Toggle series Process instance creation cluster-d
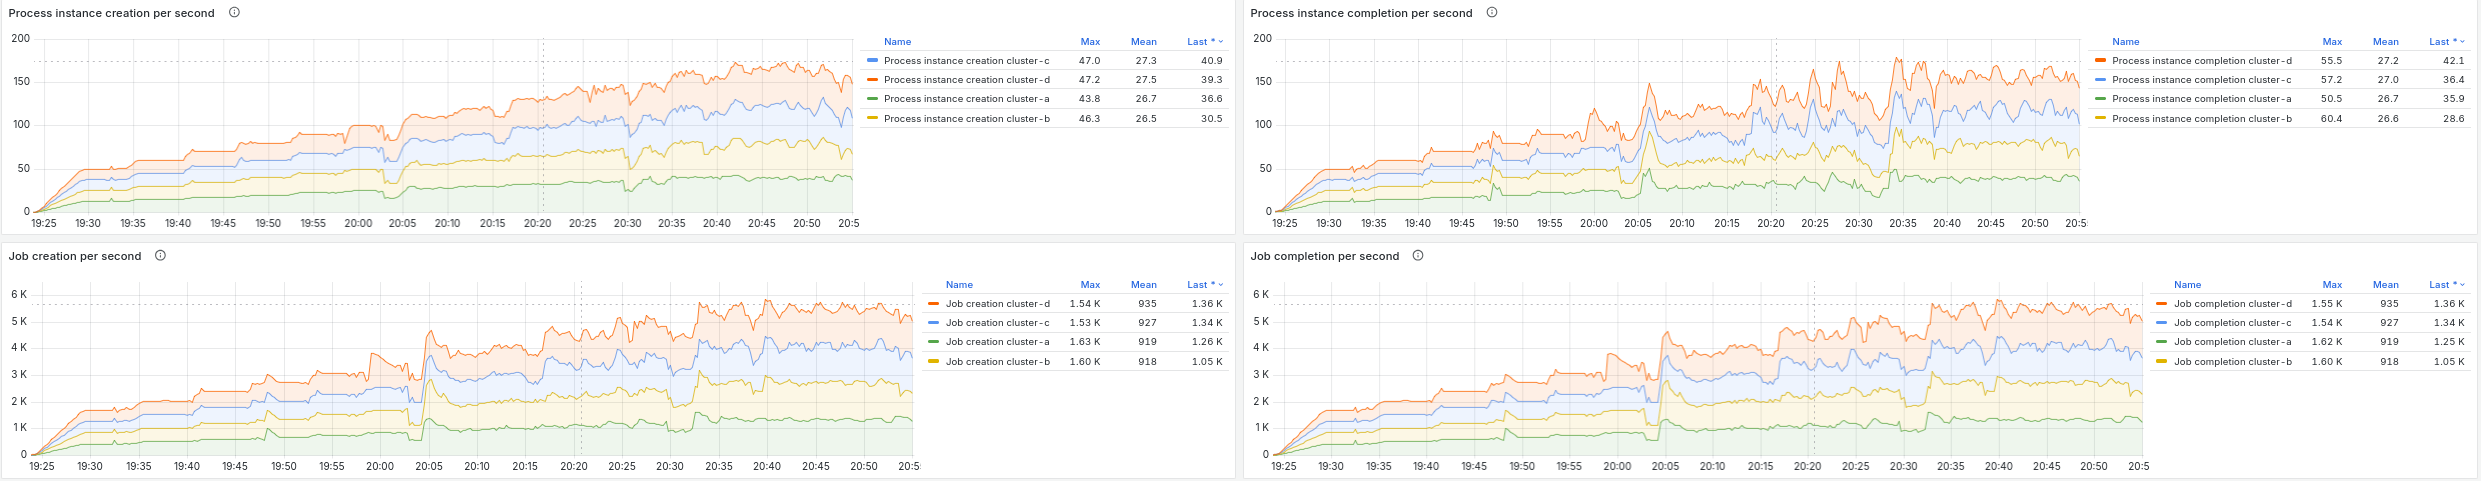The width and height of the screenshot is (2481, 481). pyautogui.click(x=966, y=79)
